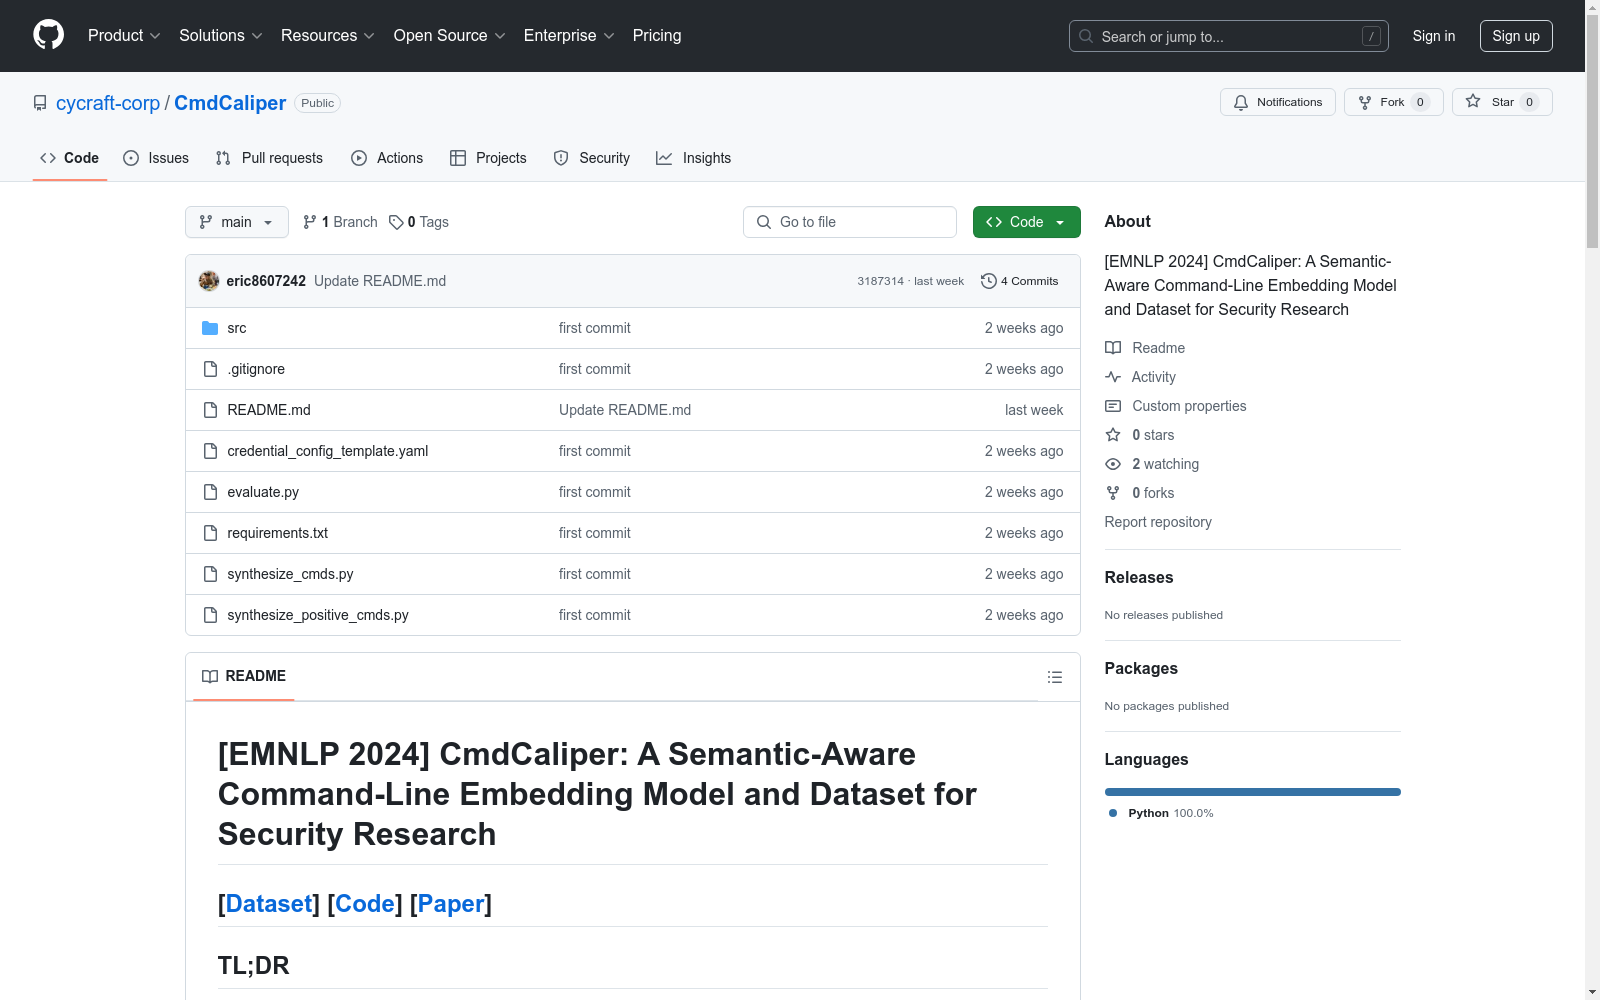Open the Update README.md commit message
Viewport: 1600px width, 1000px height.
click(380, 281)
